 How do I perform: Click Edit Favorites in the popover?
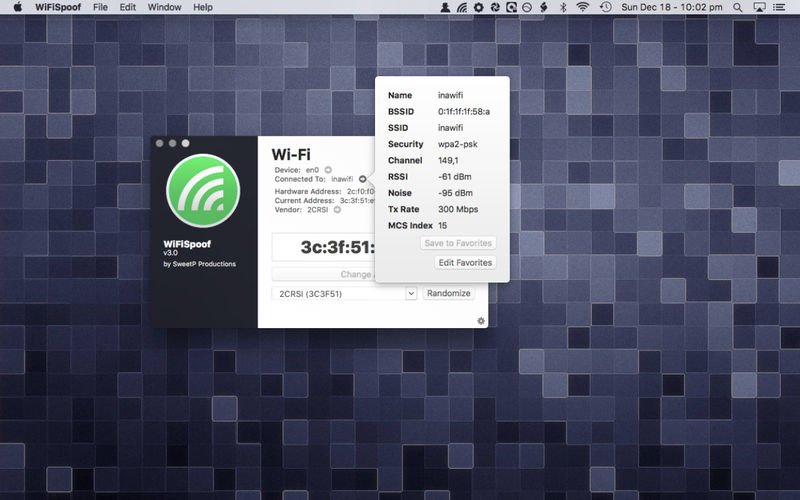tap(465, 262)
